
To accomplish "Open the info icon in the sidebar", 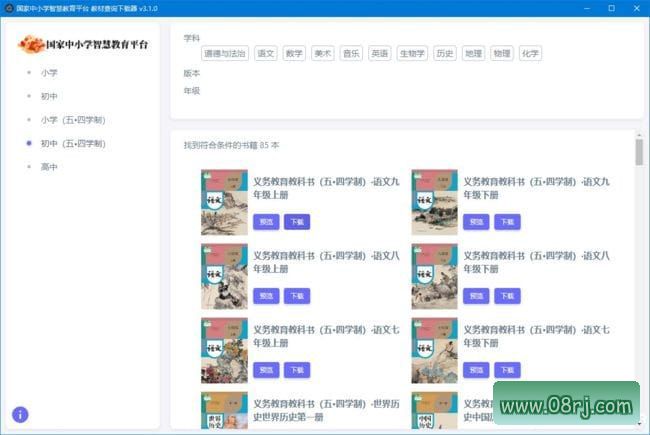I will click(20, 414).
